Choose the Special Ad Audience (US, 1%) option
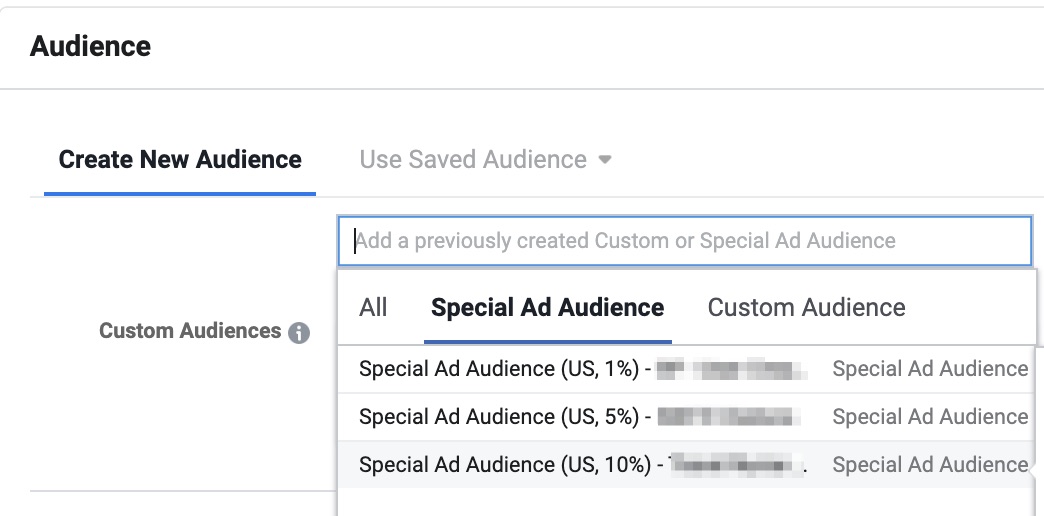Viewport: 1044px width, 516px height. 498,369
